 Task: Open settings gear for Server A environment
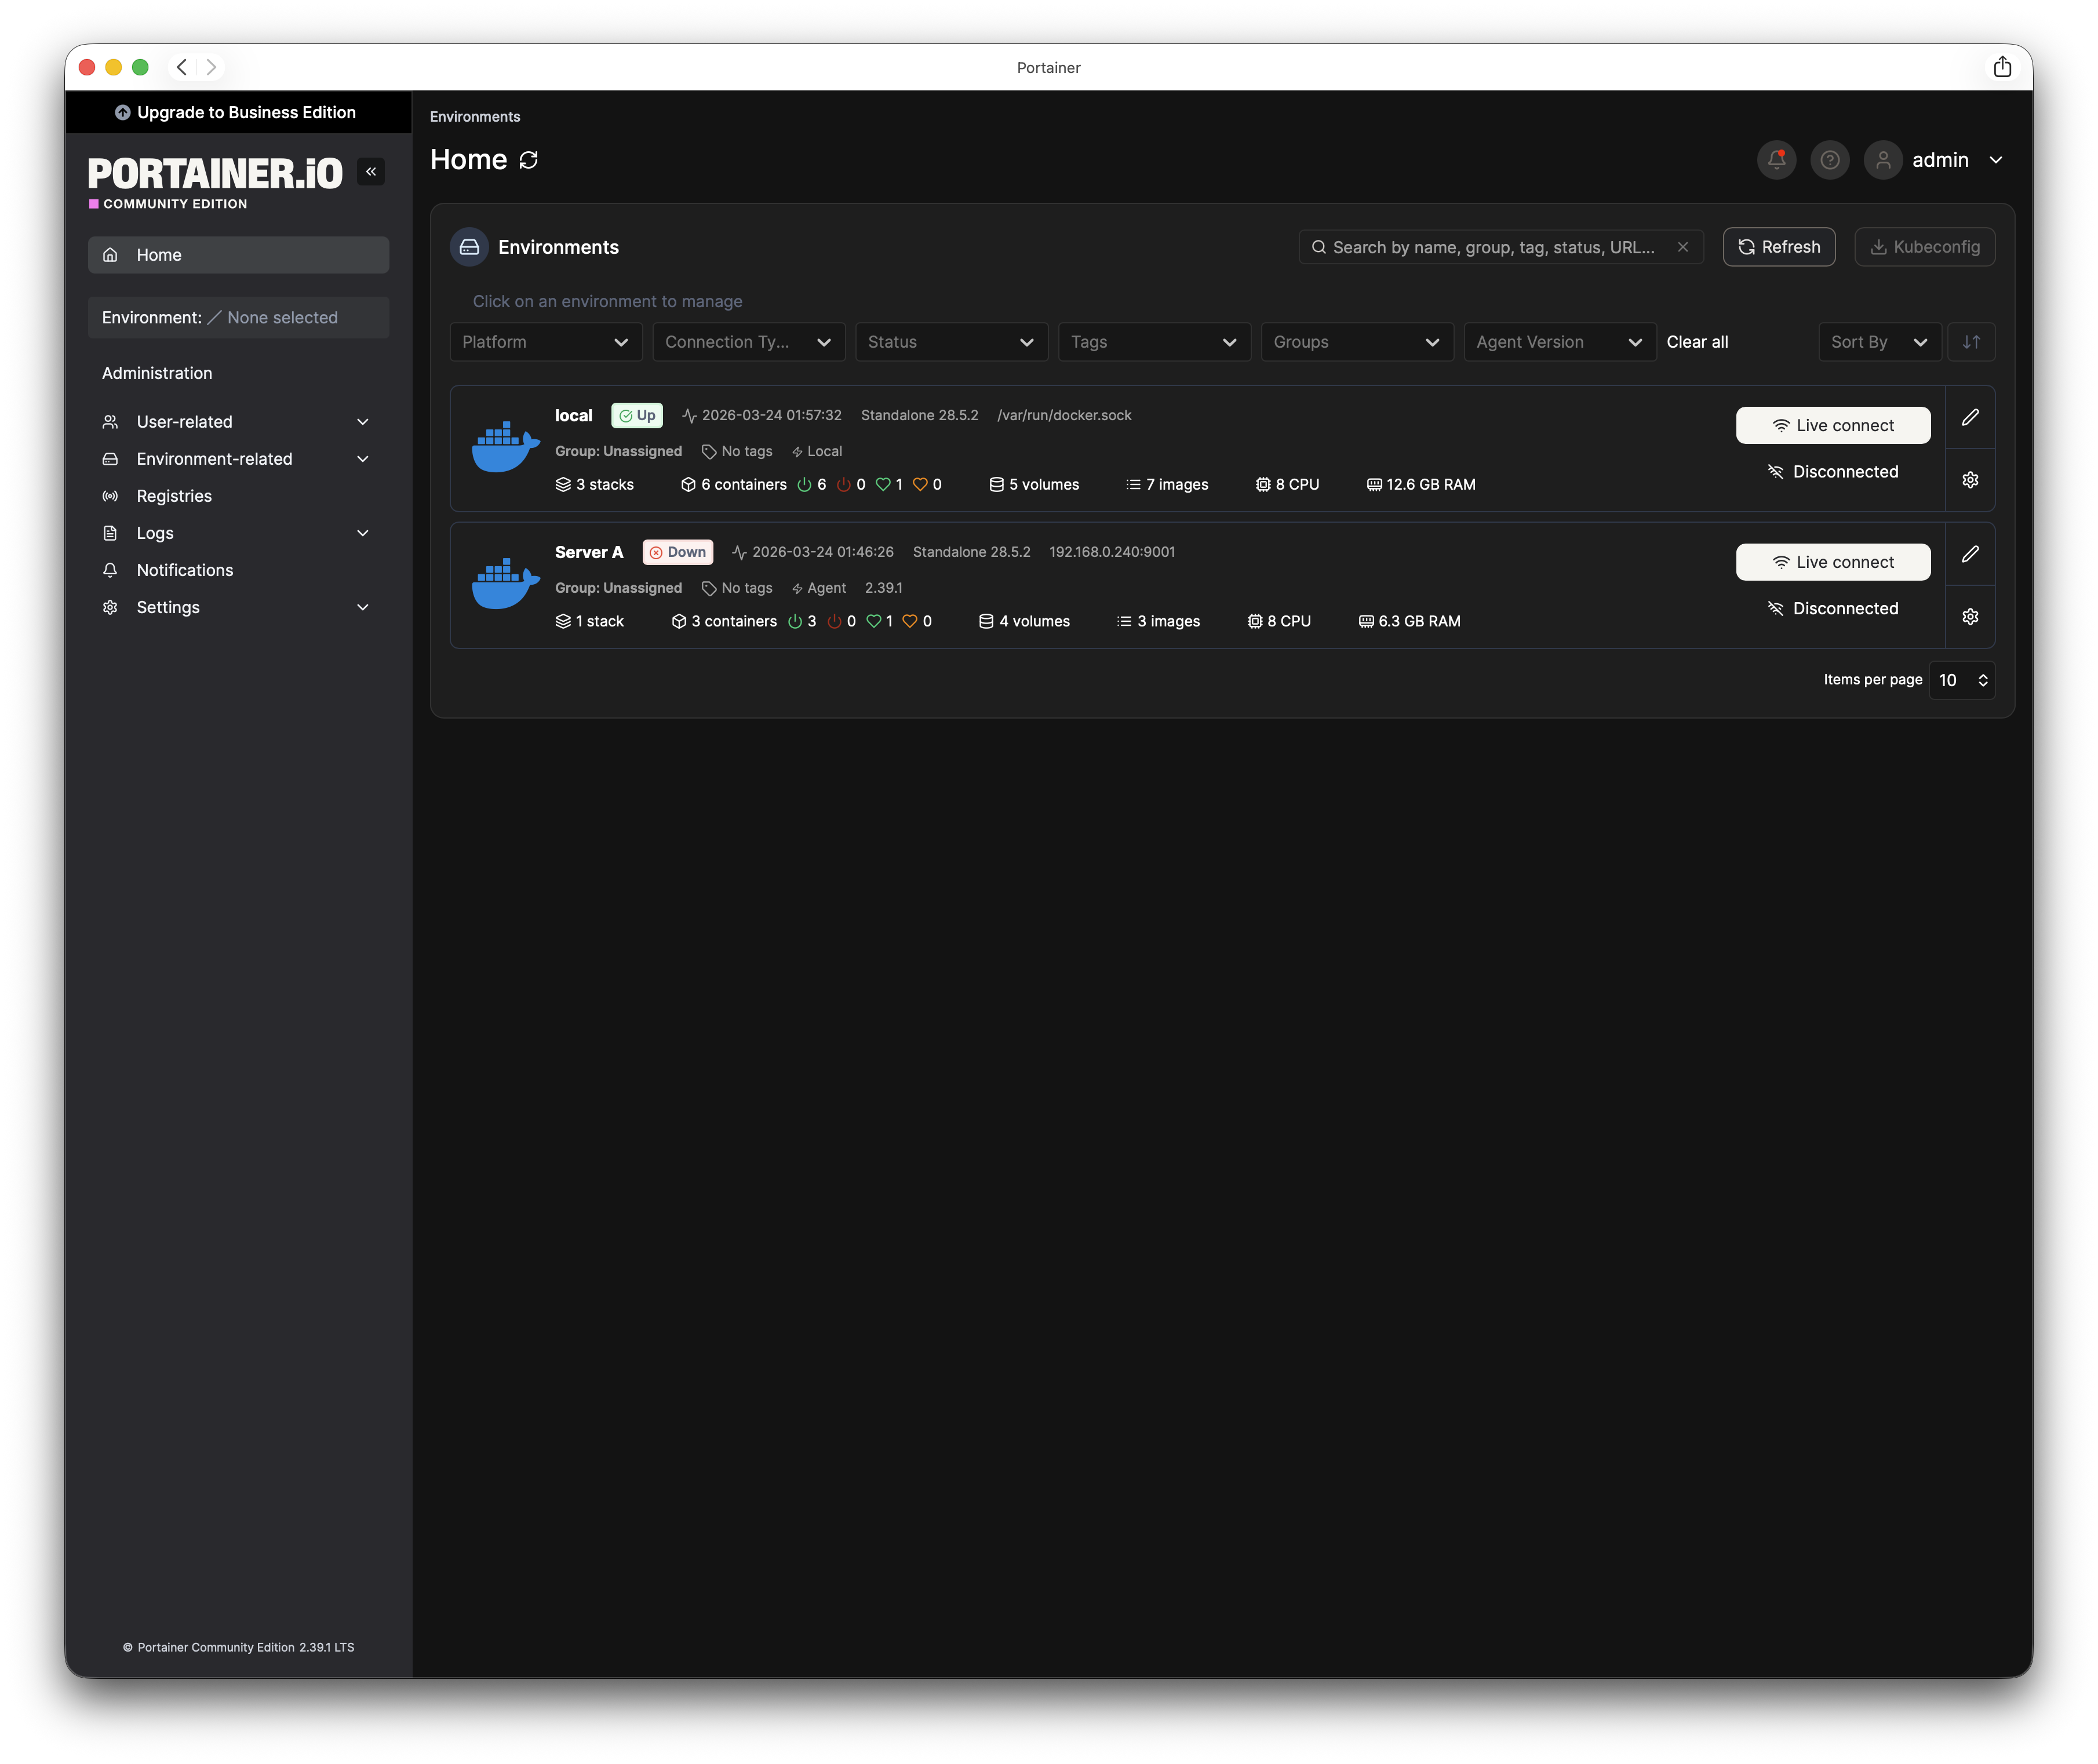1969,617
